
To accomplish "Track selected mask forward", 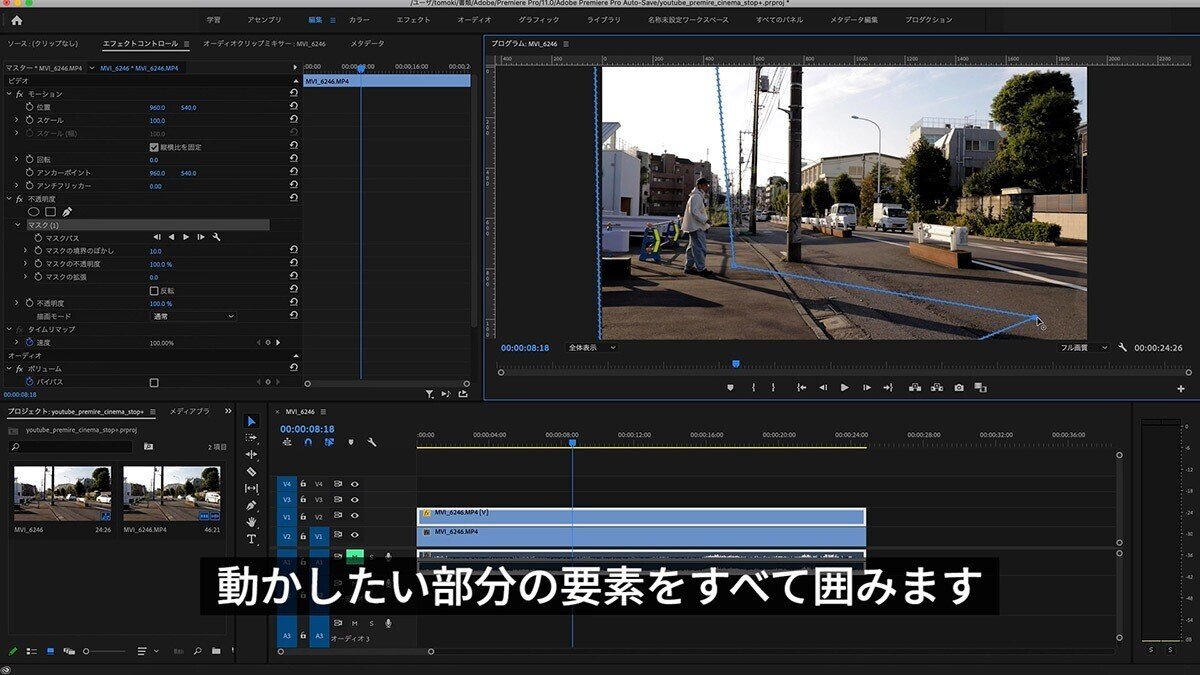I will [x=186, y=237].
